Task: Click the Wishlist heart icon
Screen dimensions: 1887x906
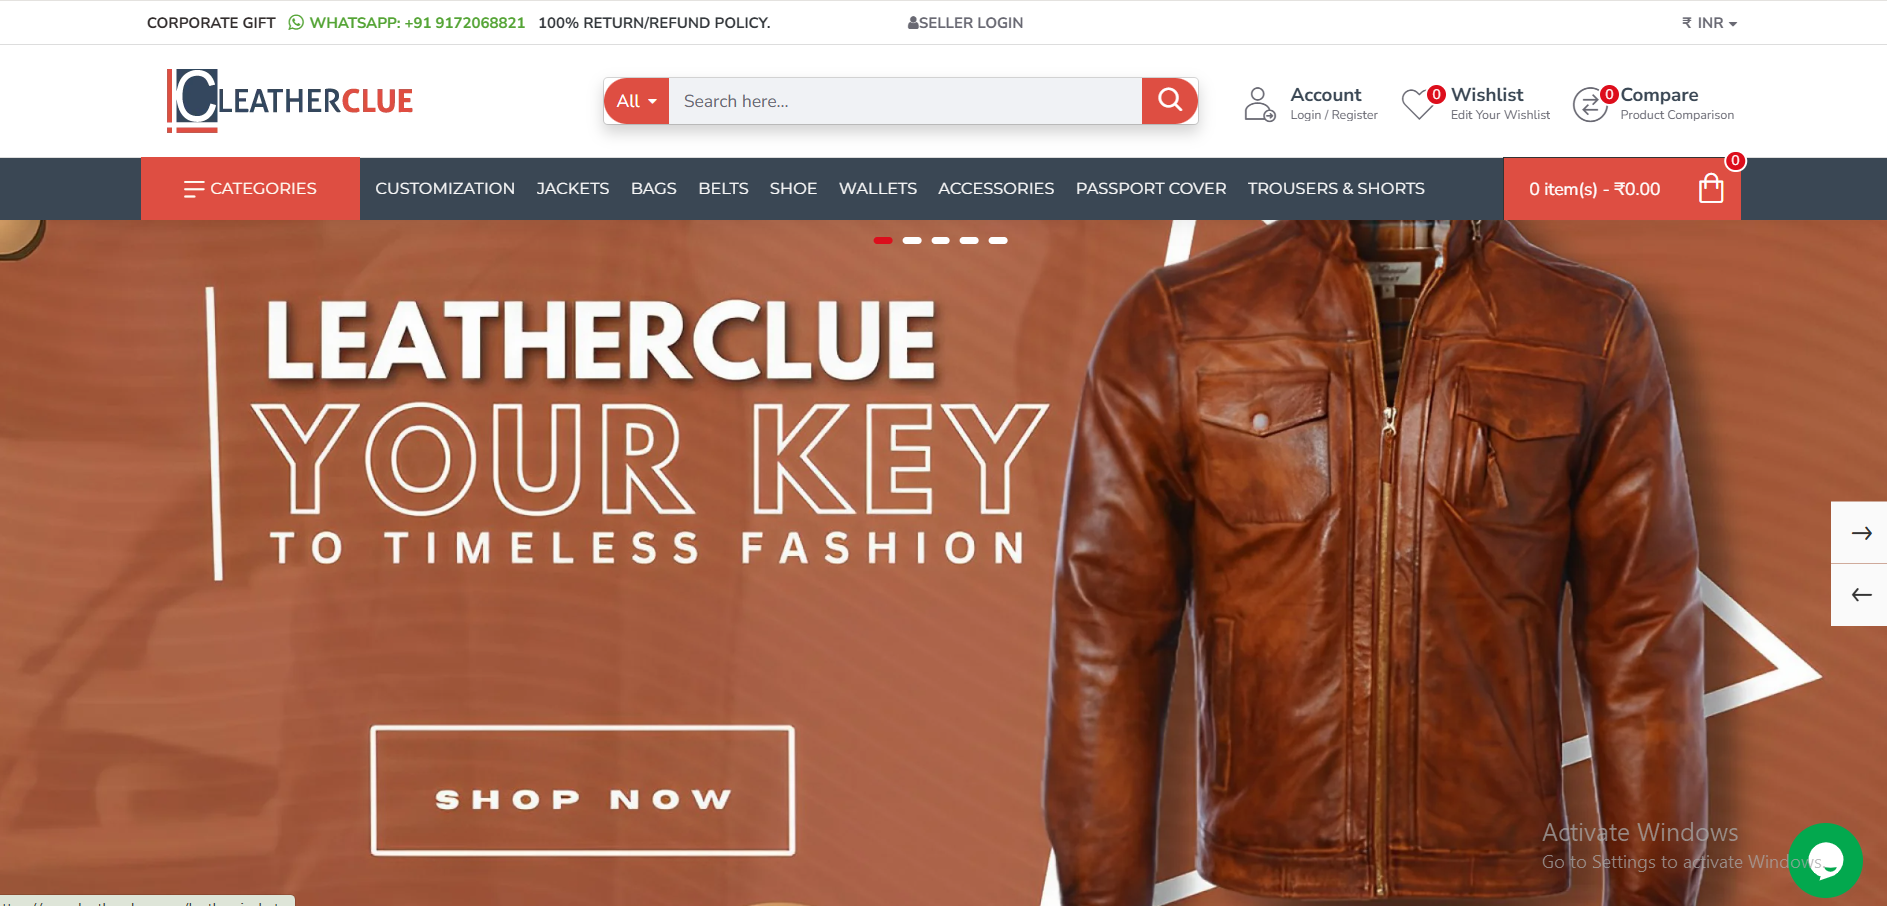Action: [x=1418, y=104]
